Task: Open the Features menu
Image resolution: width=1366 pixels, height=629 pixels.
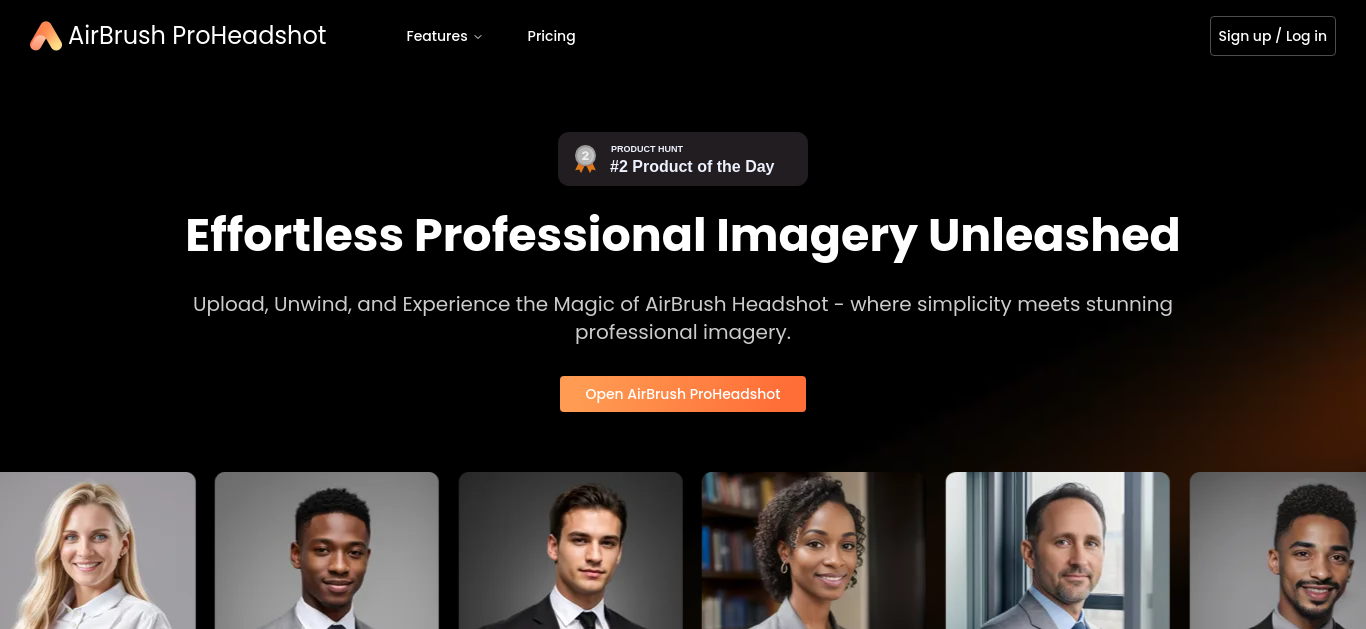Action: click(x=444, y=36)
